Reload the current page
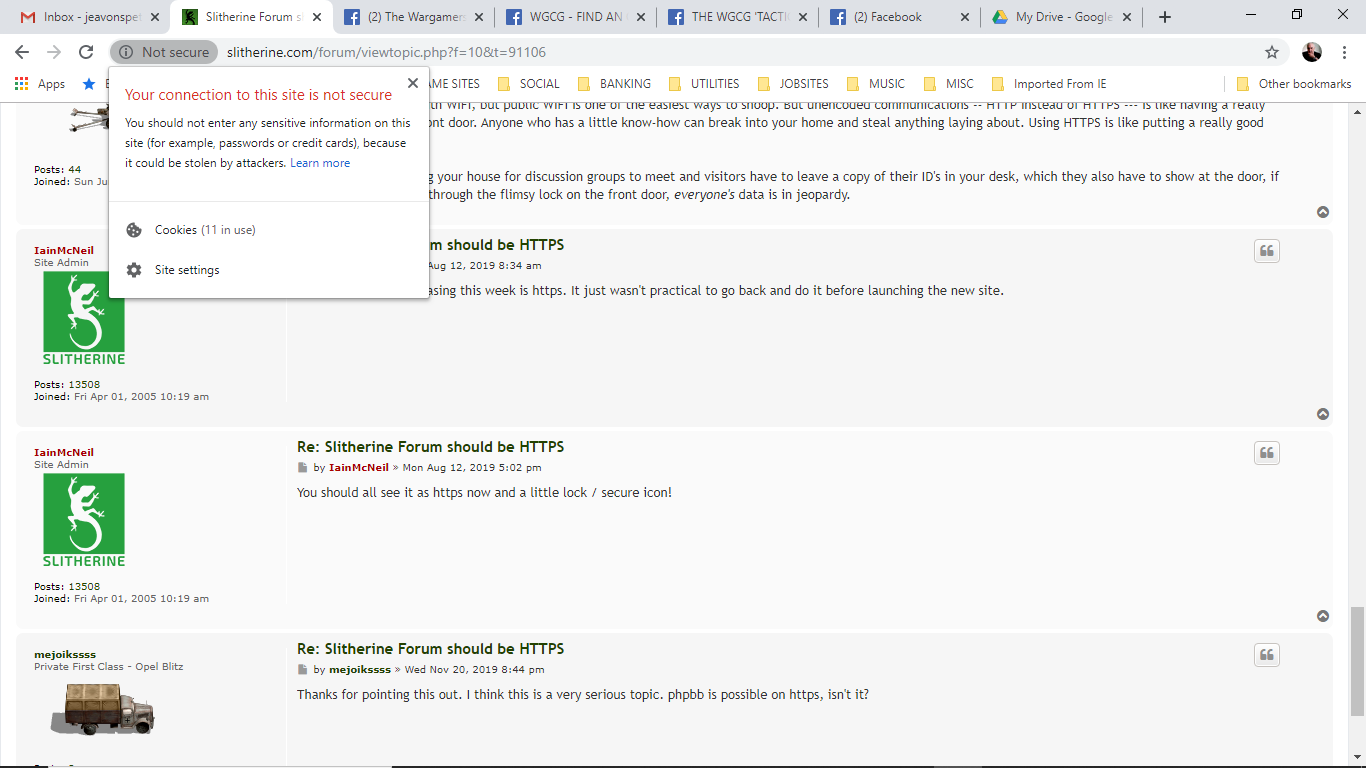The height and width of the screenshot is (768, 1366). (x=86, y=52)
